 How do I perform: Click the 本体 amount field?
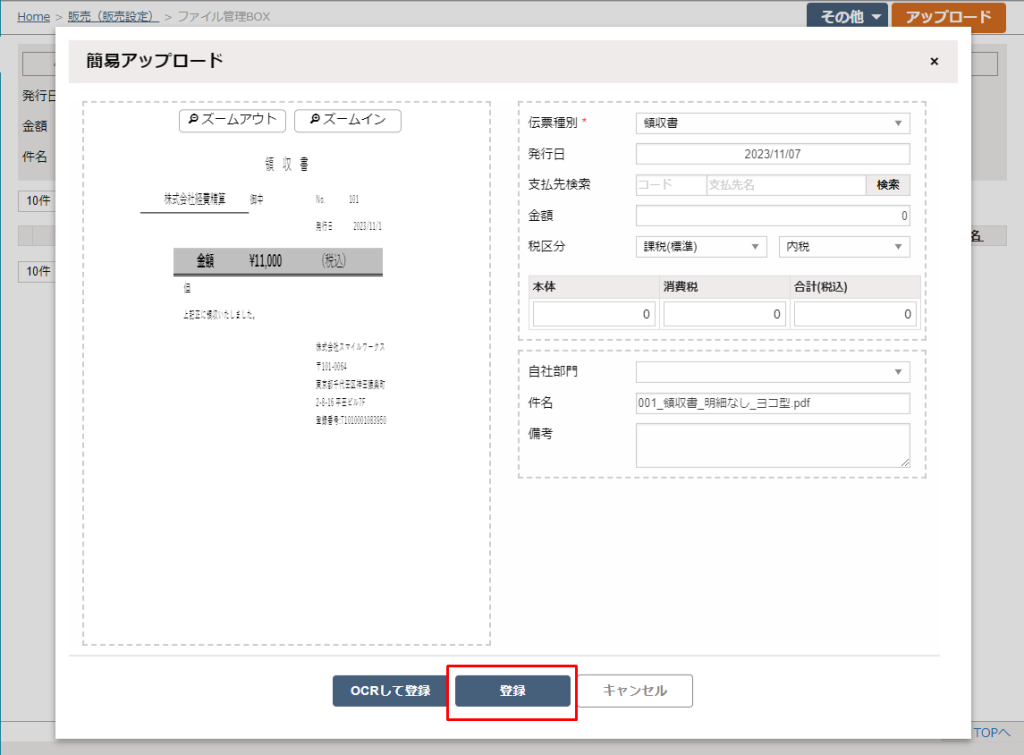[x=594, y=314]
